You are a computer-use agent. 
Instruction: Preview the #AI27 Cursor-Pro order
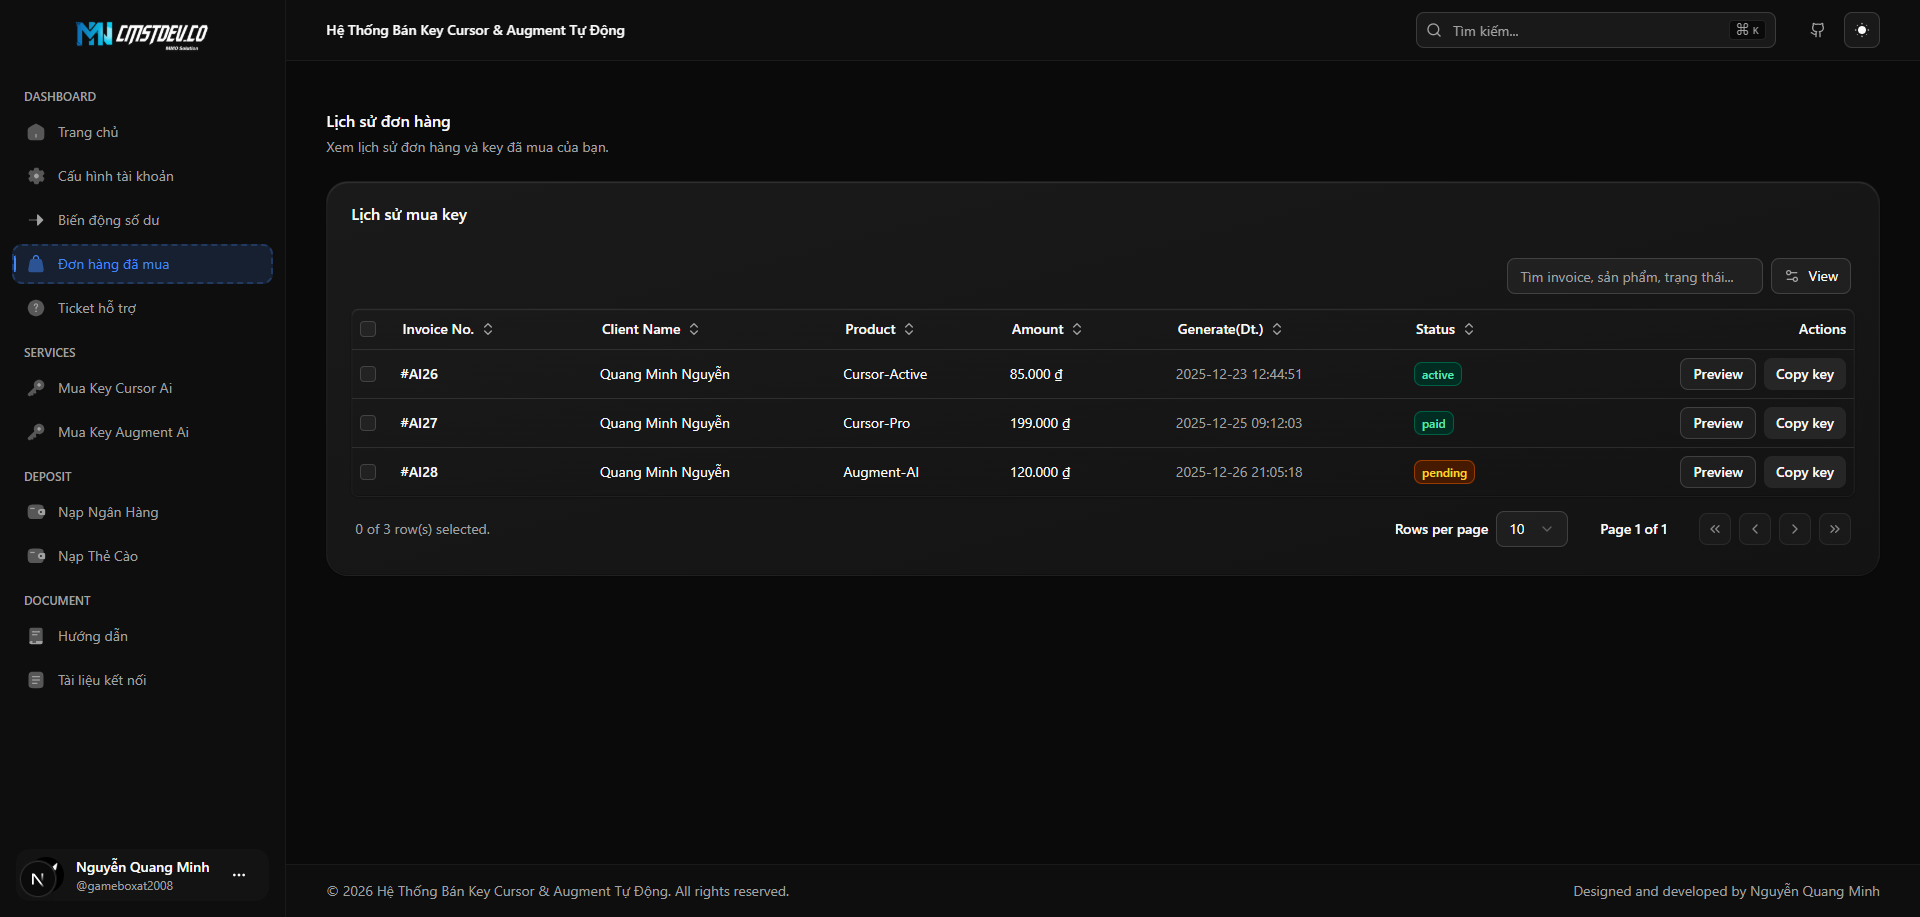point(1717,423)
